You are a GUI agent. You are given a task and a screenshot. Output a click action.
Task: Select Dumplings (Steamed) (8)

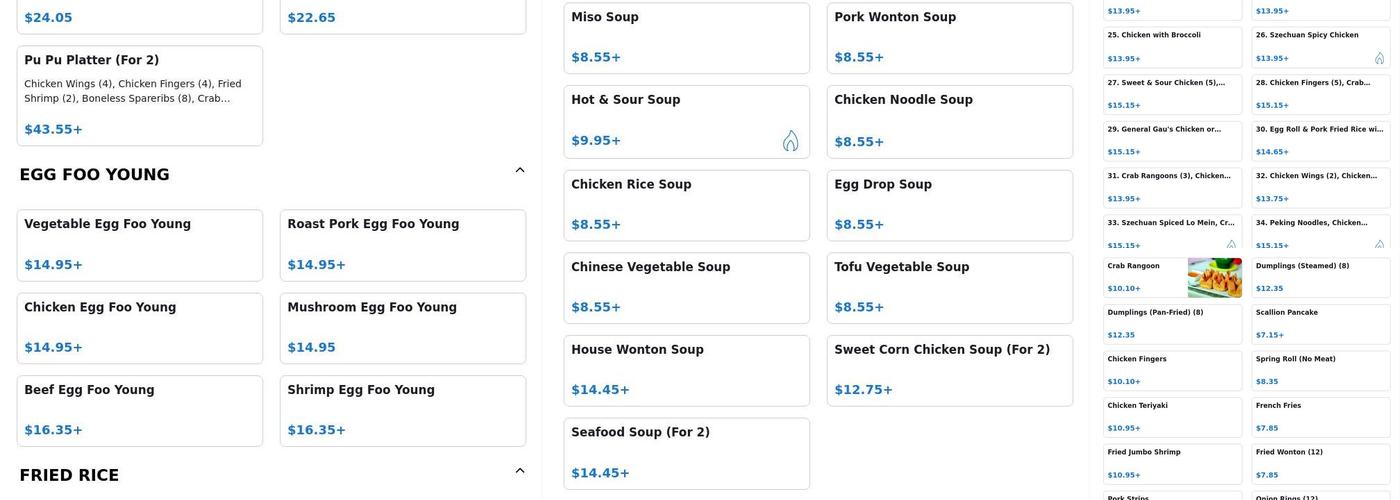click(1320, 277)
